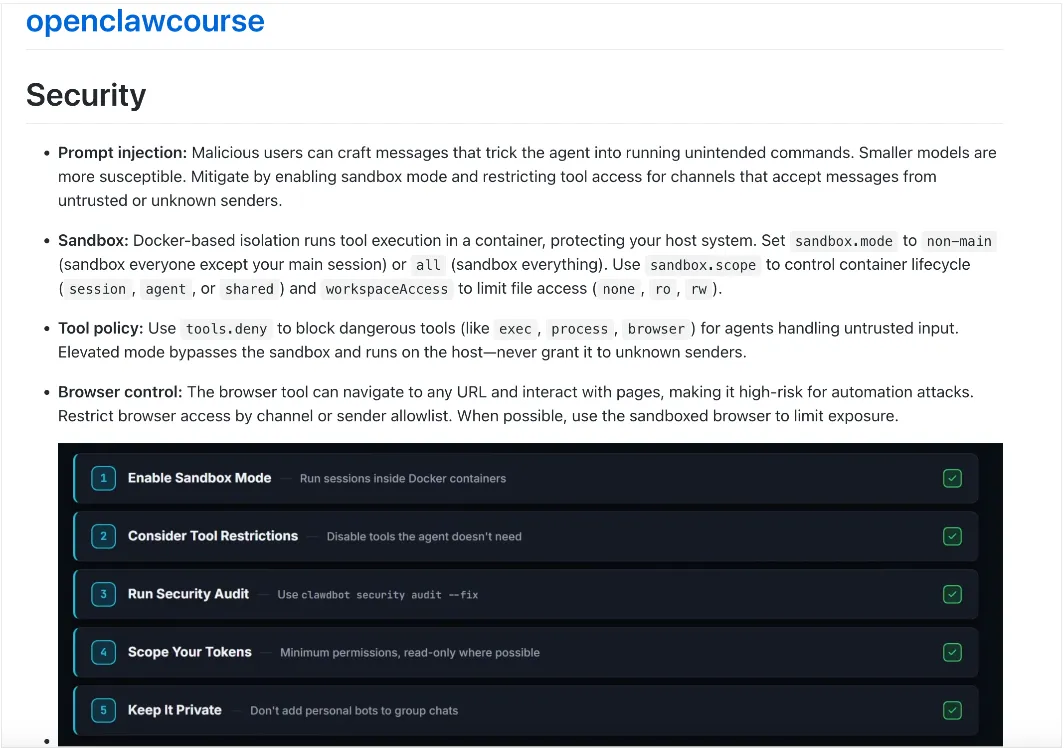This screenshot has width=1064, height=748.
Task: Click the workspaceAccess code snippet
Action: [386, 289]
